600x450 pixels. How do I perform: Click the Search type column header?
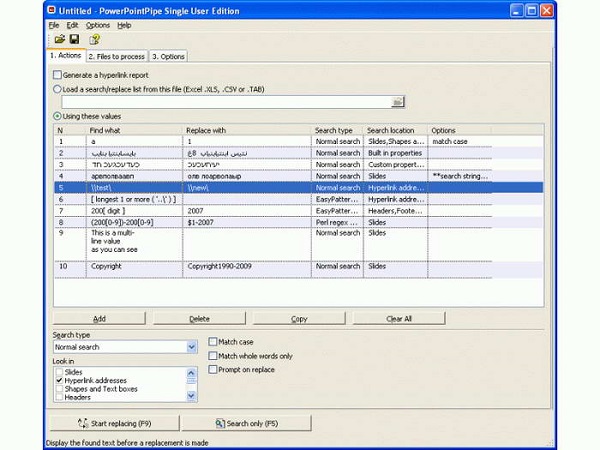[x=338, y=130]
